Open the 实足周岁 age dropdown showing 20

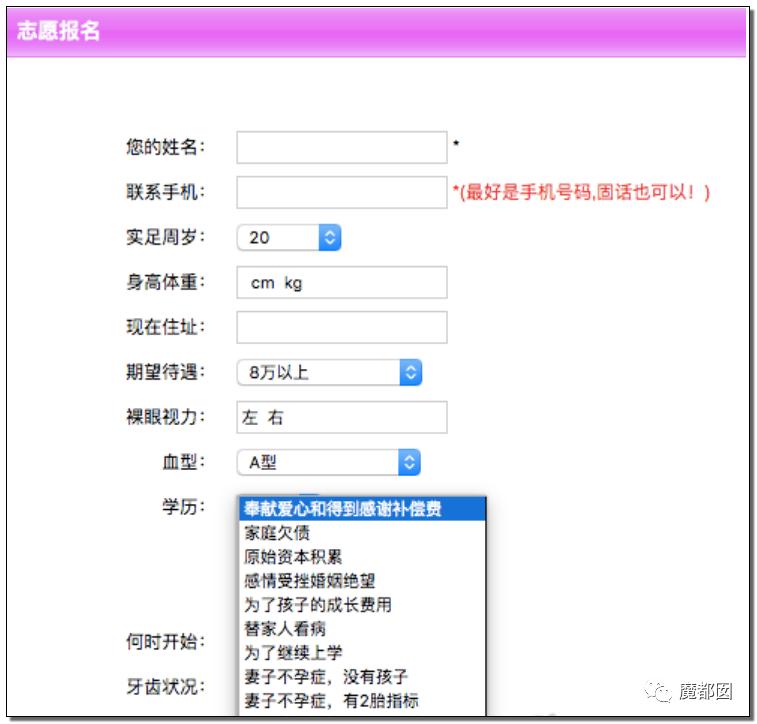(289, 237)
